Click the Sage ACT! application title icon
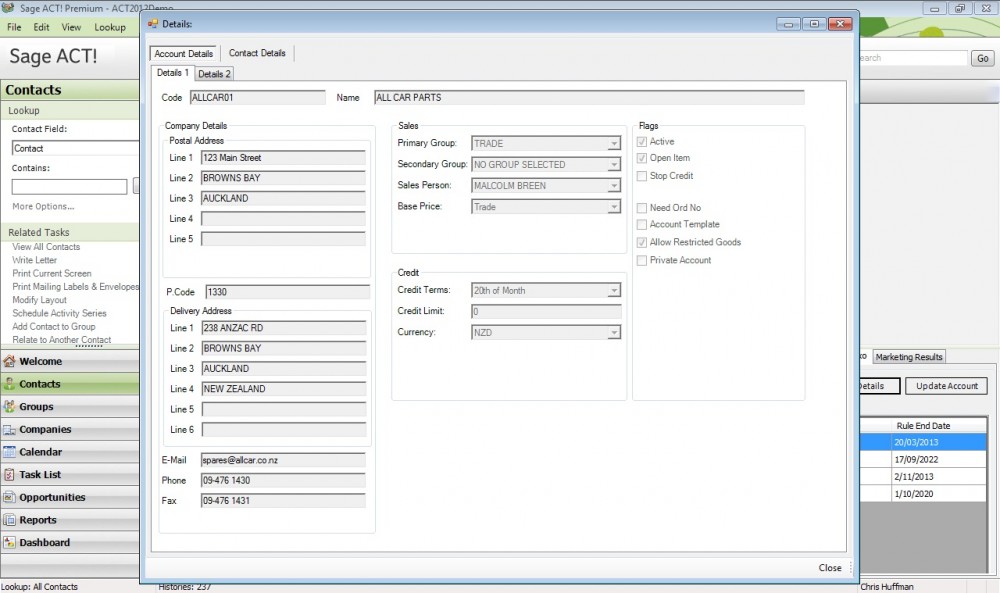Screen dimensions: 1000x593 coord(8,8)
